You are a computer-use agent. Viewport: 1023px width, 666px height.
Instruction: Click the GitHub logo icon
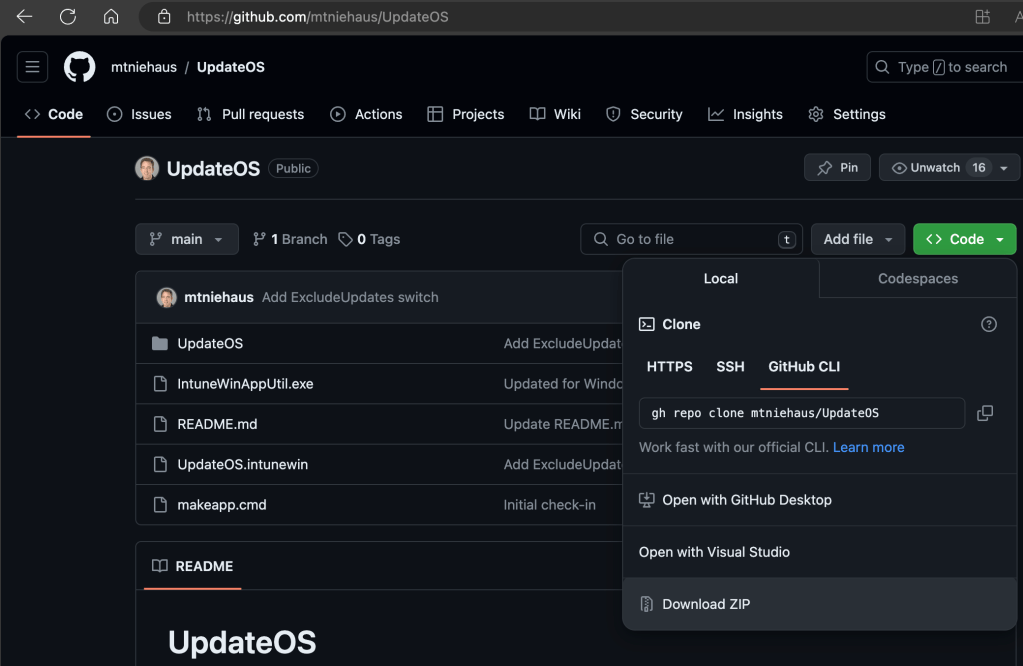[80, 67]
